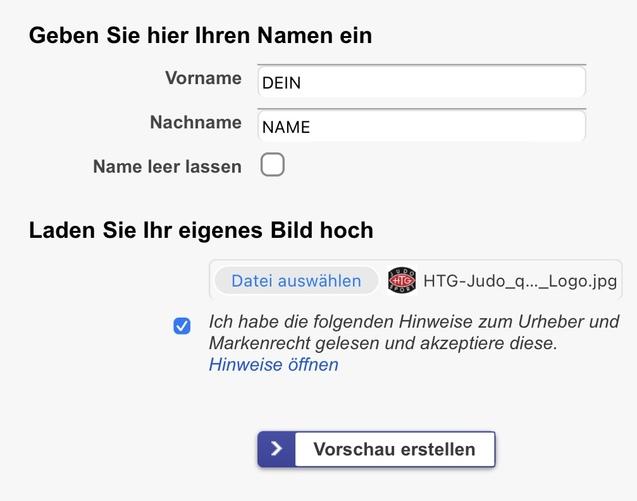This screenshot has height=501, width=637.
Task: Click the HTG Judo logo thumbnail icon
Action: (401, 281)
